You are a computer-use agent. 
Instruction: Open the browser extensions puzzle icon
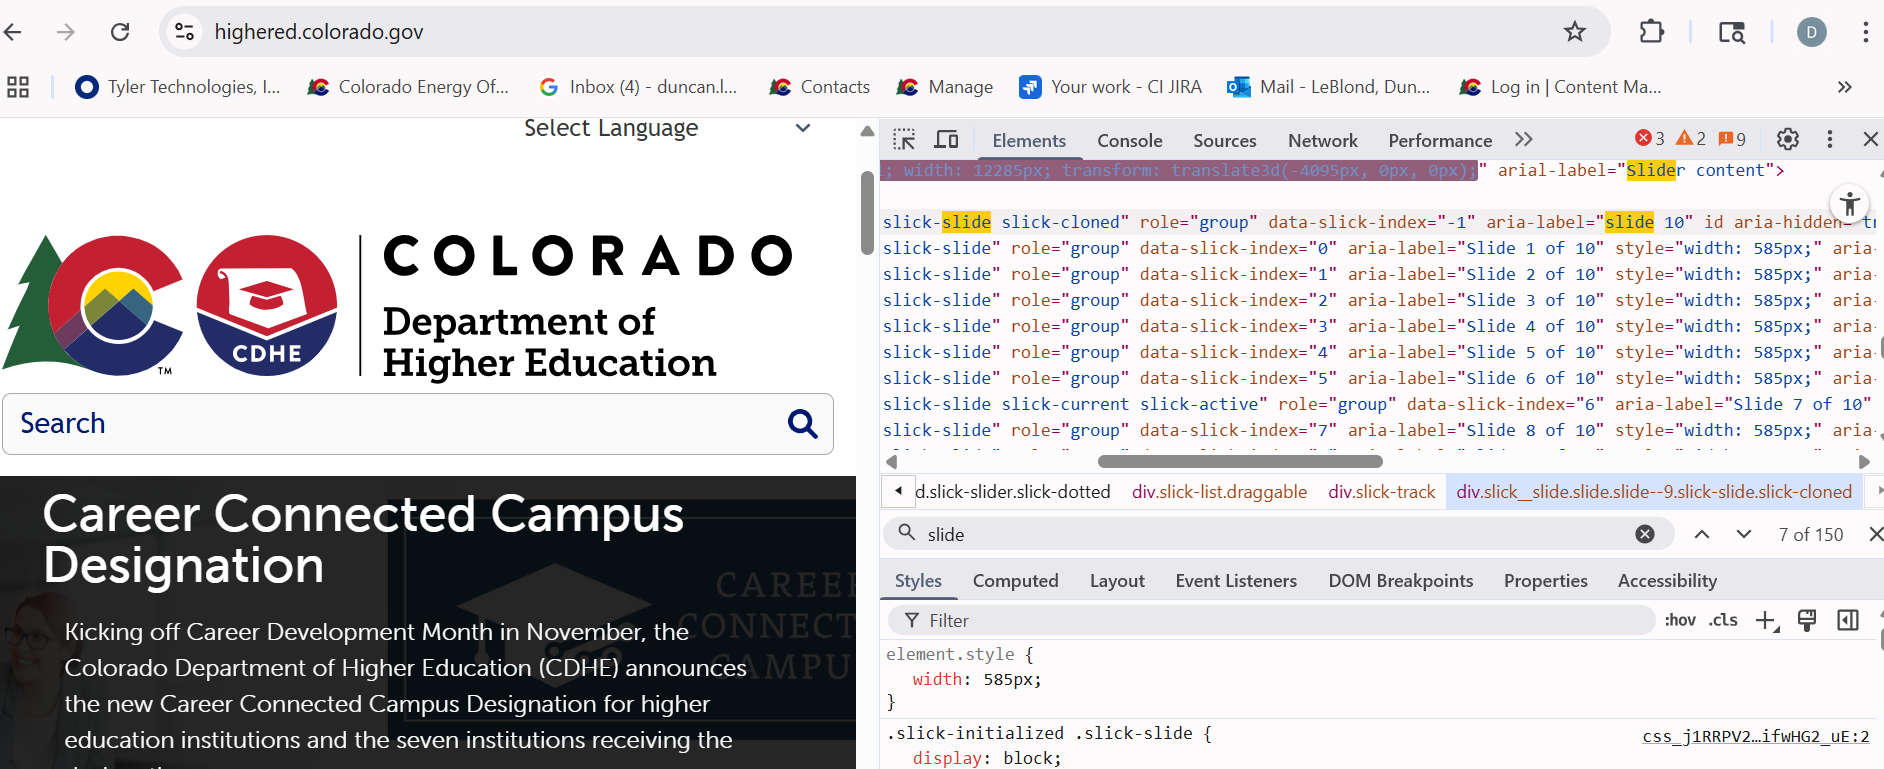[x=1652, y=32]
